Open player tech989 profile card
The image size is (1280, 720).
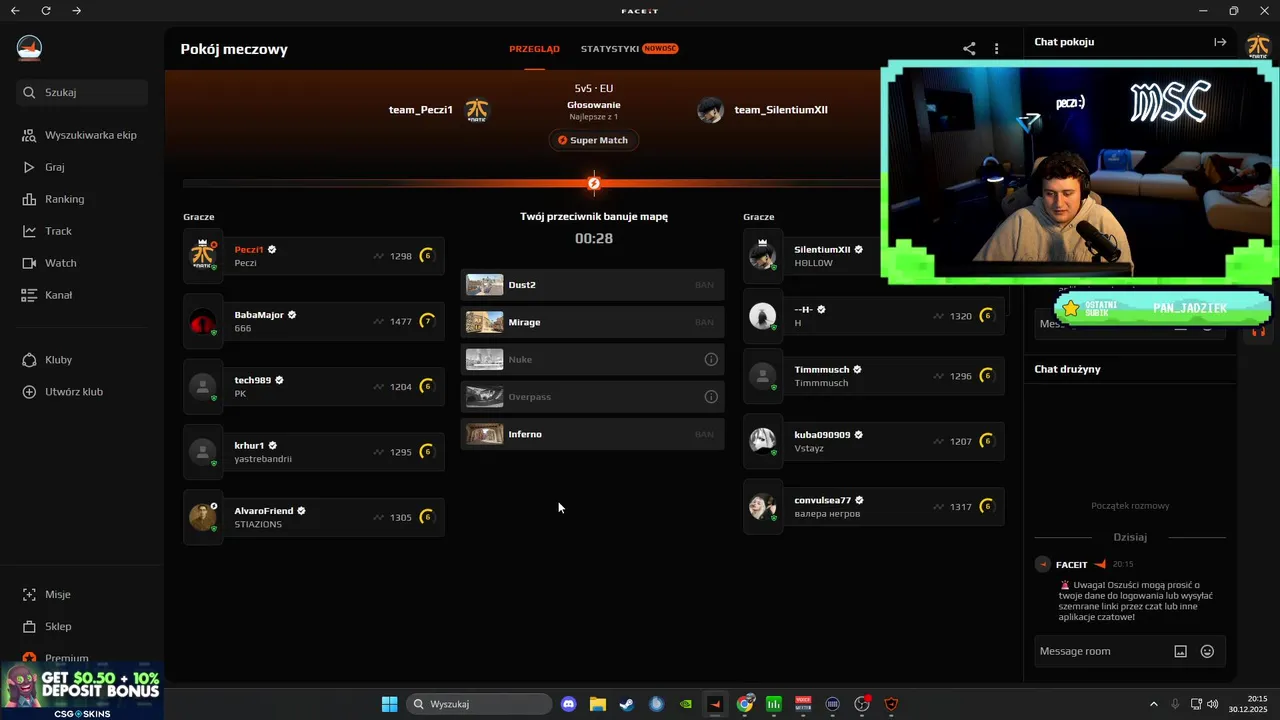pyautogui.click(x=314, y=387)
